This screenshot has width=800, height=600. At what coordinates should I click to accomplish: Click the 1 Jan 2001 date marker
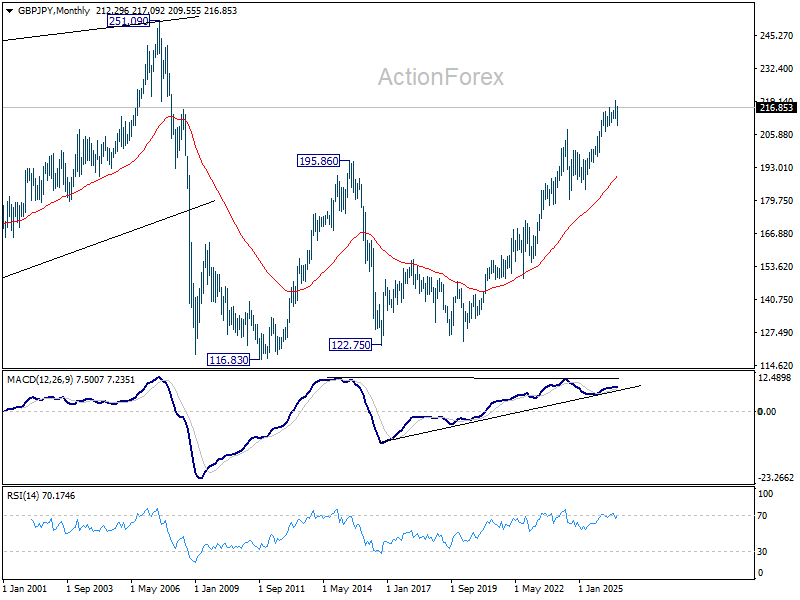(24, 588)
